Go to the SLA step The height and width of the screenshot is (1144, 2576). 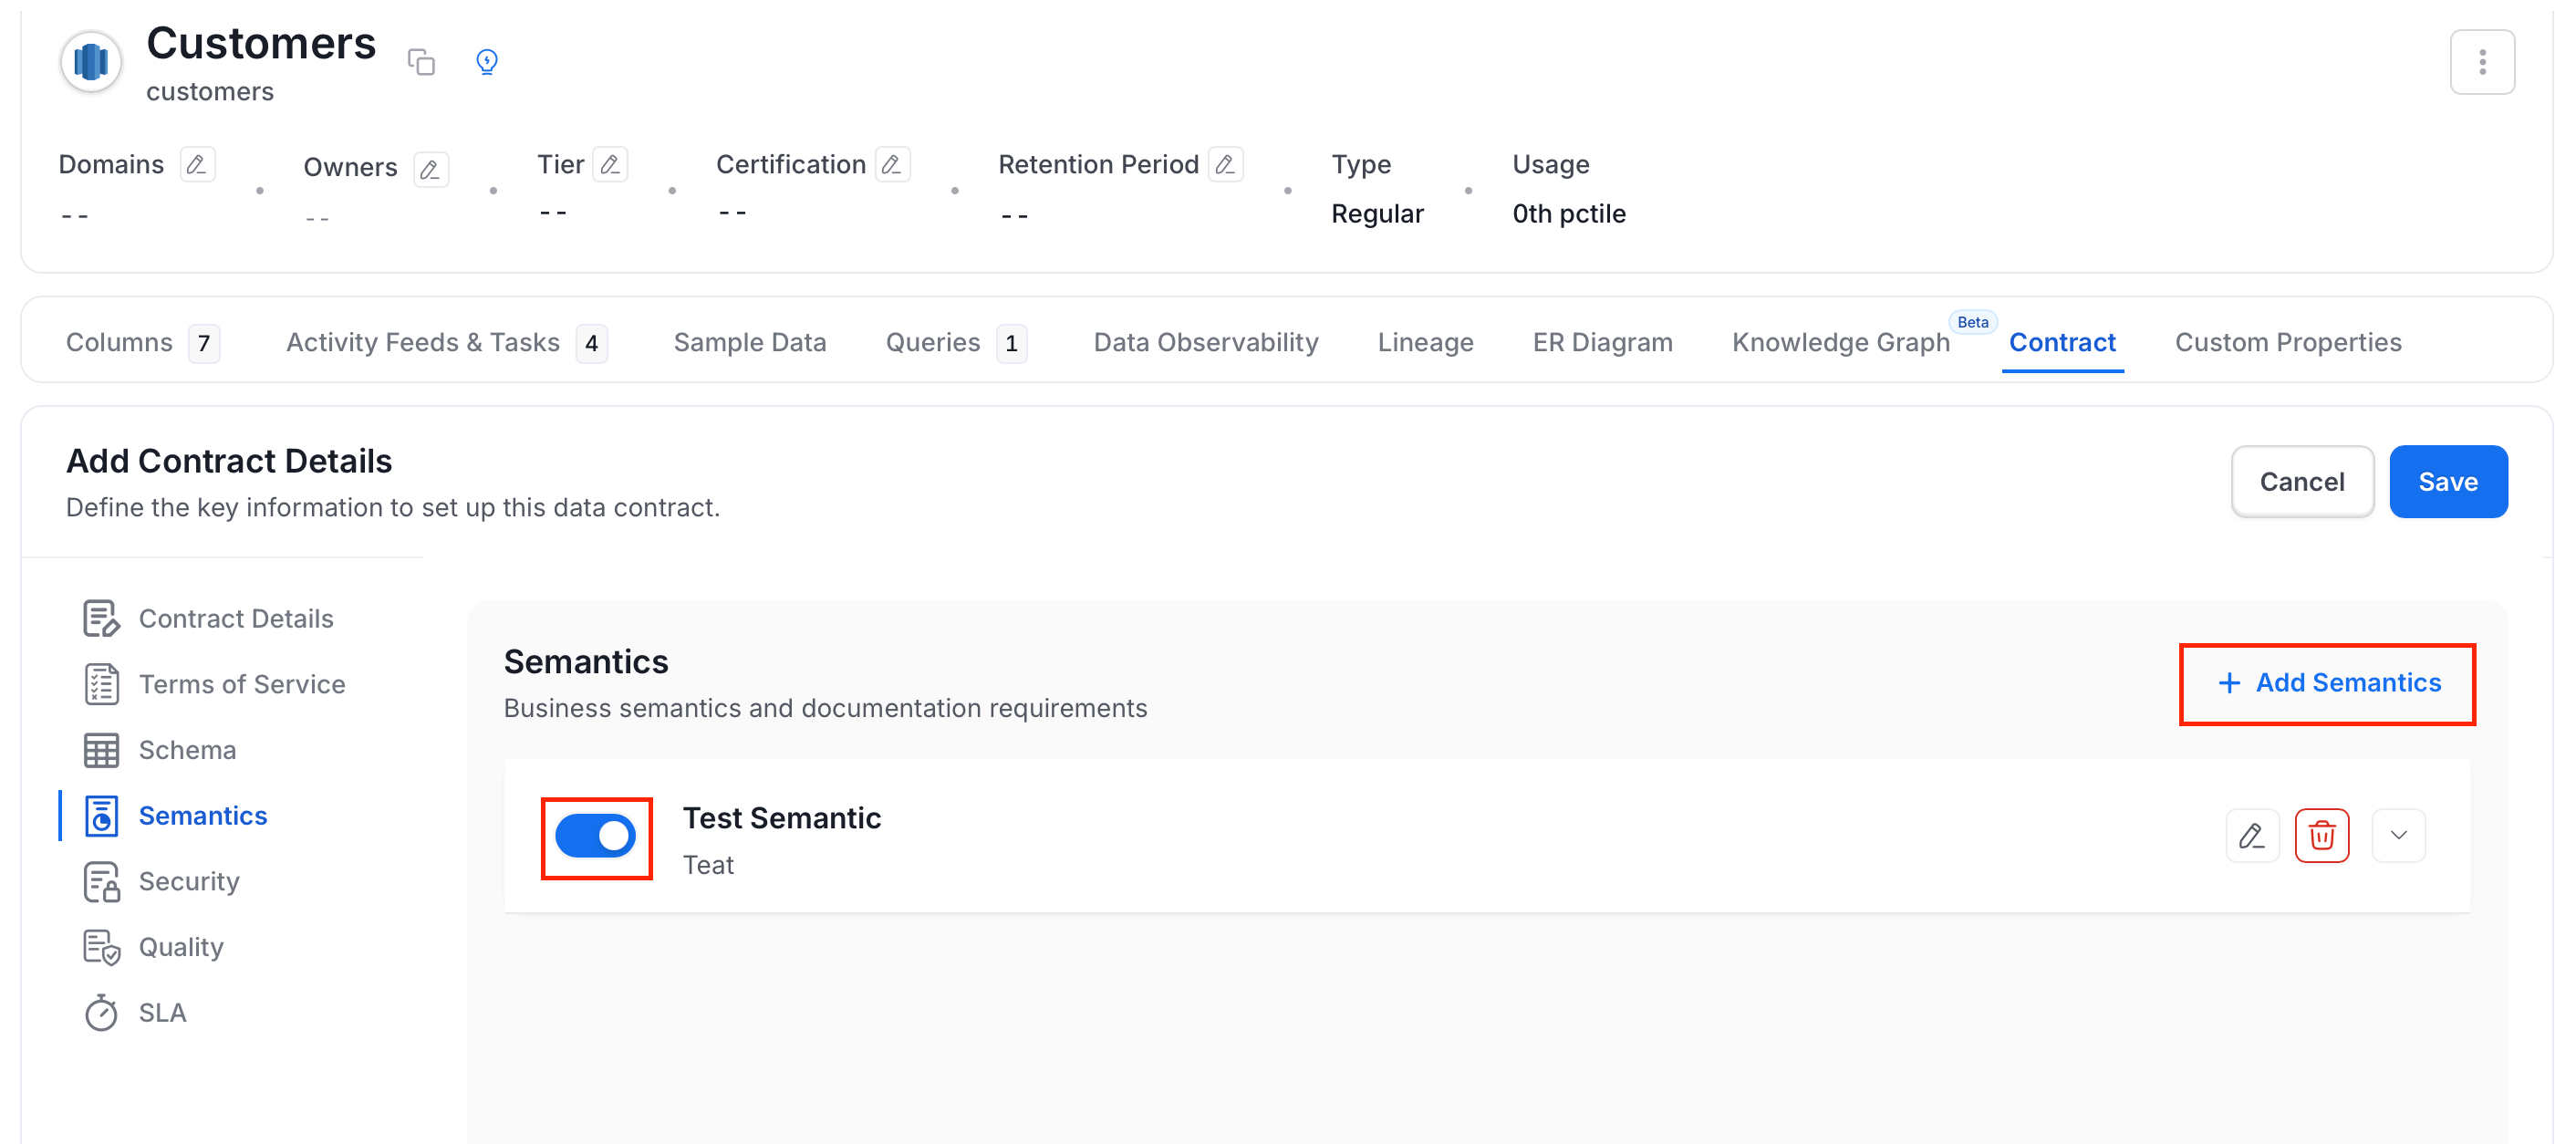(136, 1012)
